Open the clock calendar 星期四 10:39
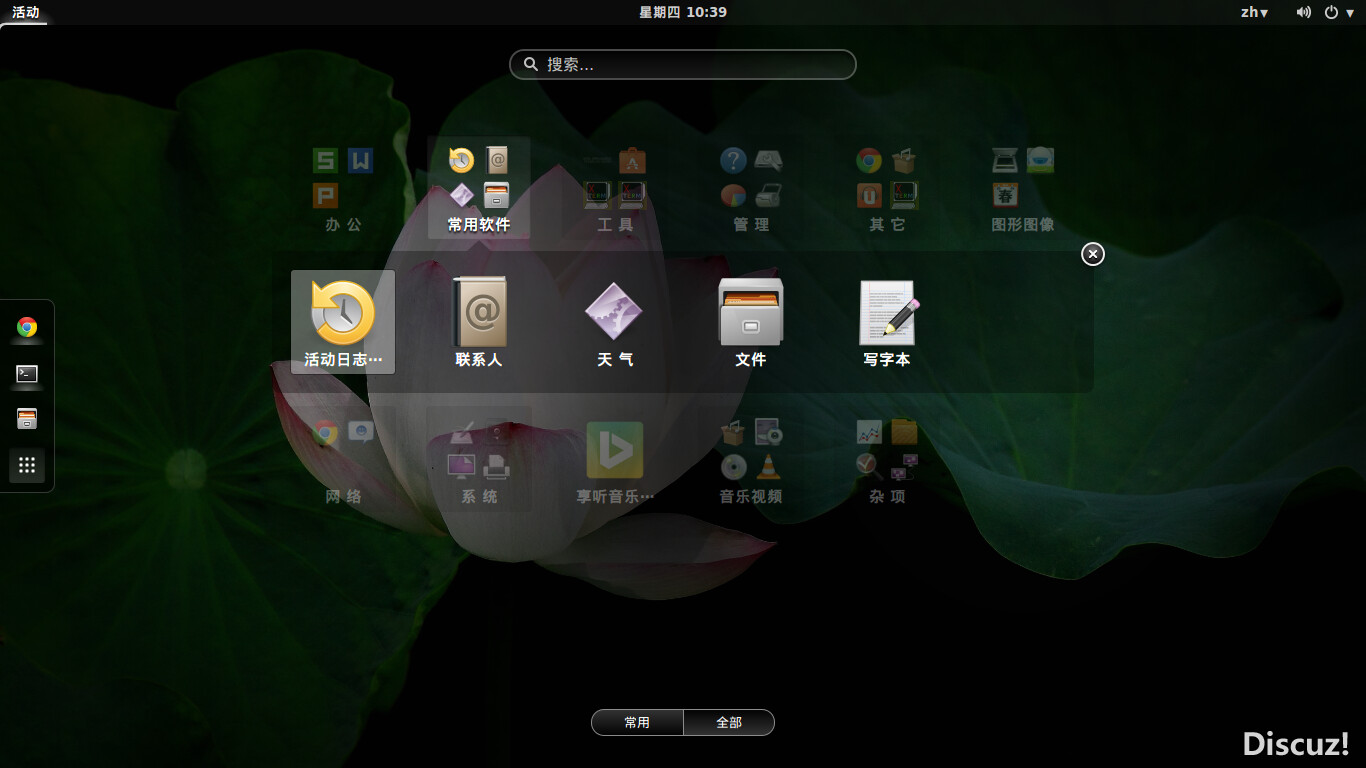The width and height of the screenshot is (1366, 768). point(683,12)
